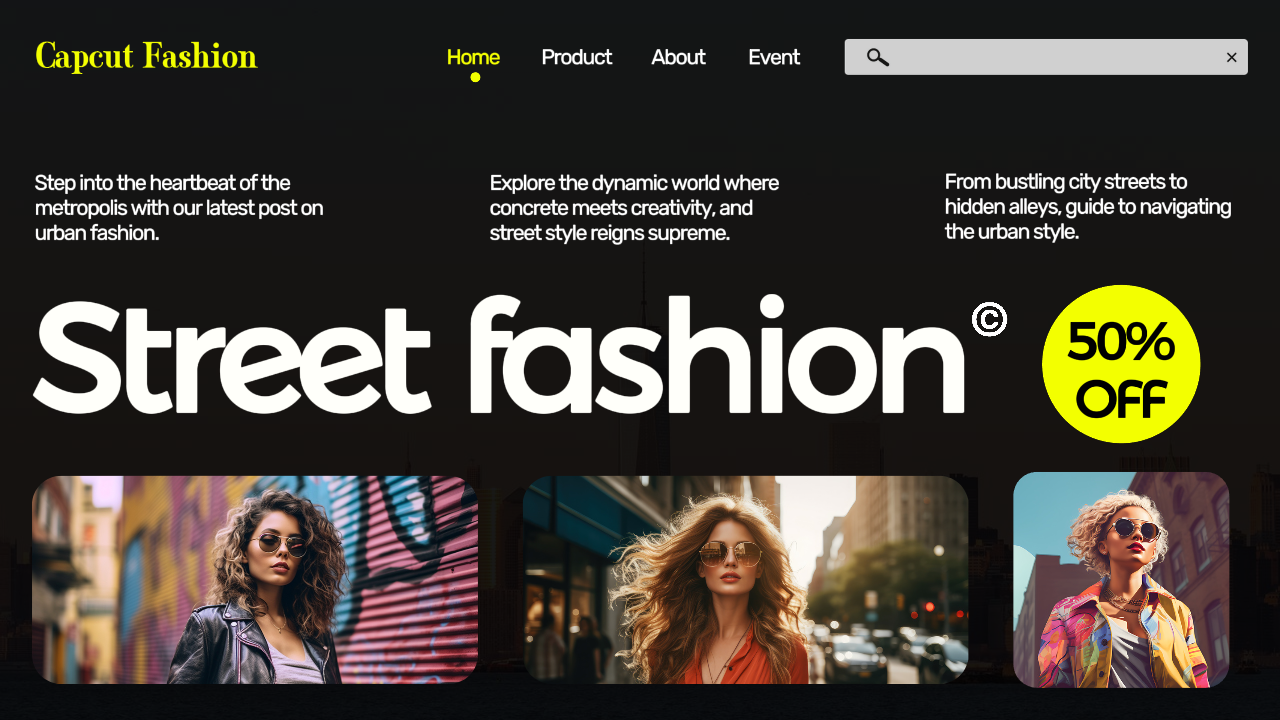Image resolution: width=1280 pixels, height=720 pixels.
Task: Click the word Street in the headline
Action: 232,356
